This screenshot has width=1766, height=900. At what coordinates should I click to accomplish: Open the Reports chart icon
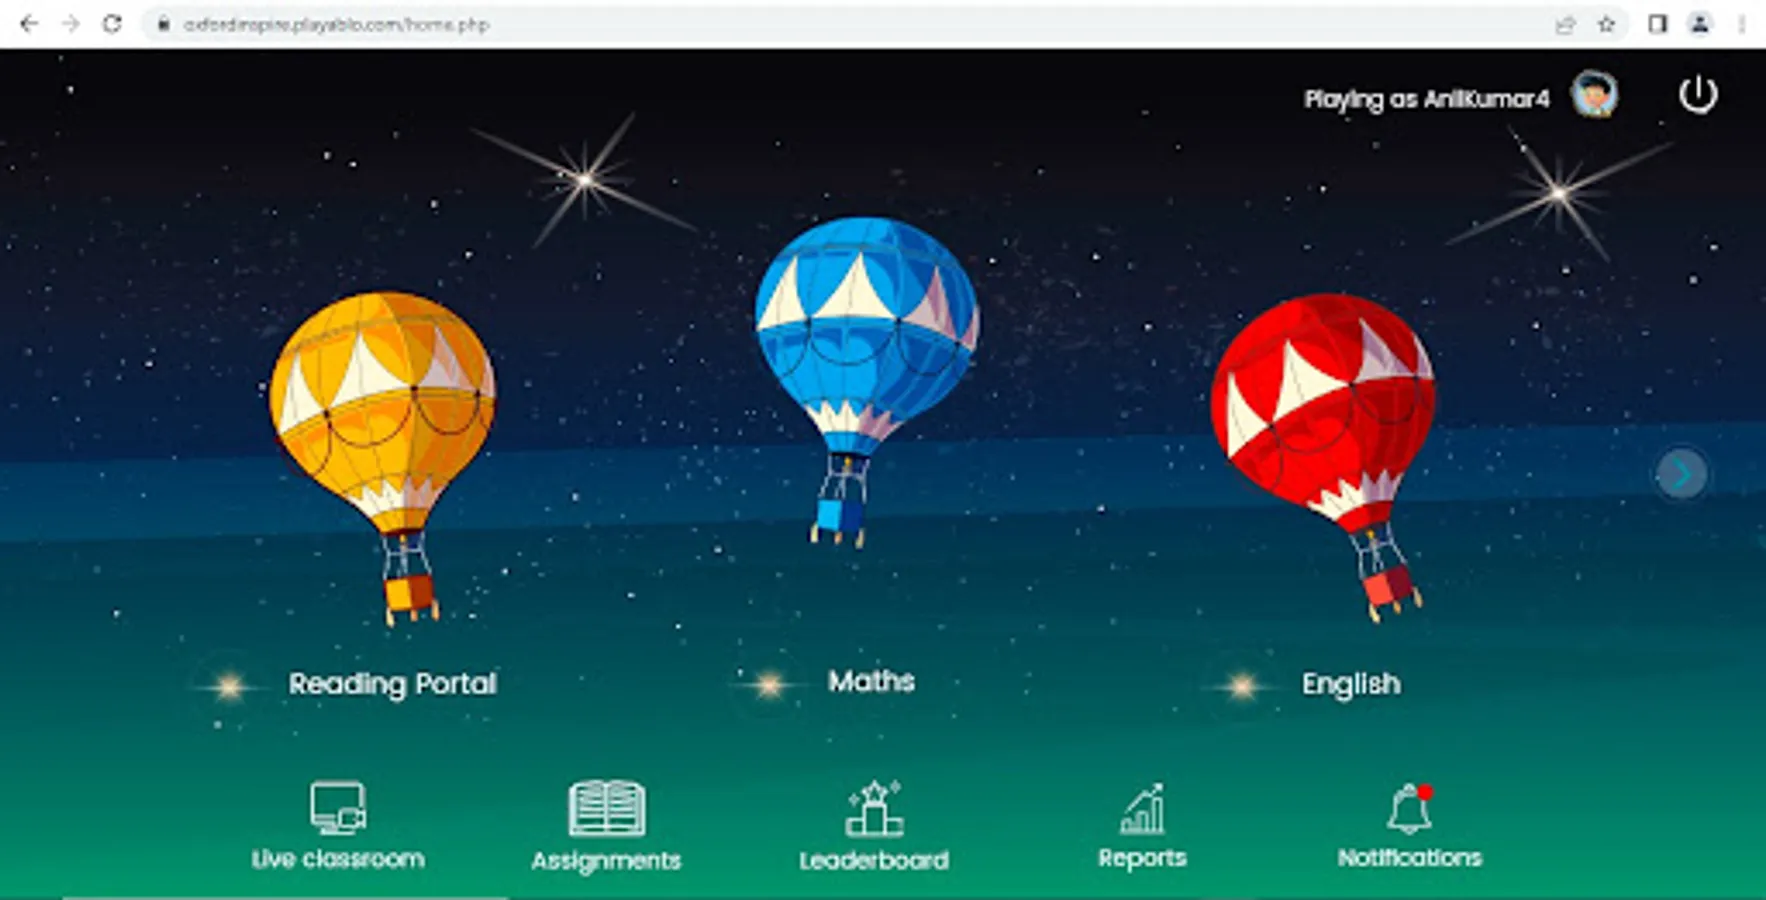[1142, 809]
